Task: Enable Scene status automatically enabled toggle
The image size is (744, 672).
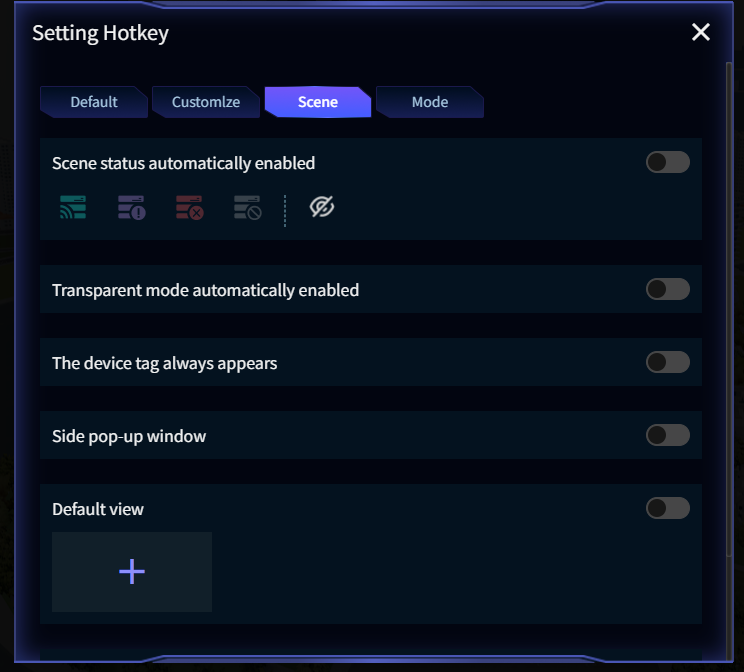Action: tap(667, 162)
